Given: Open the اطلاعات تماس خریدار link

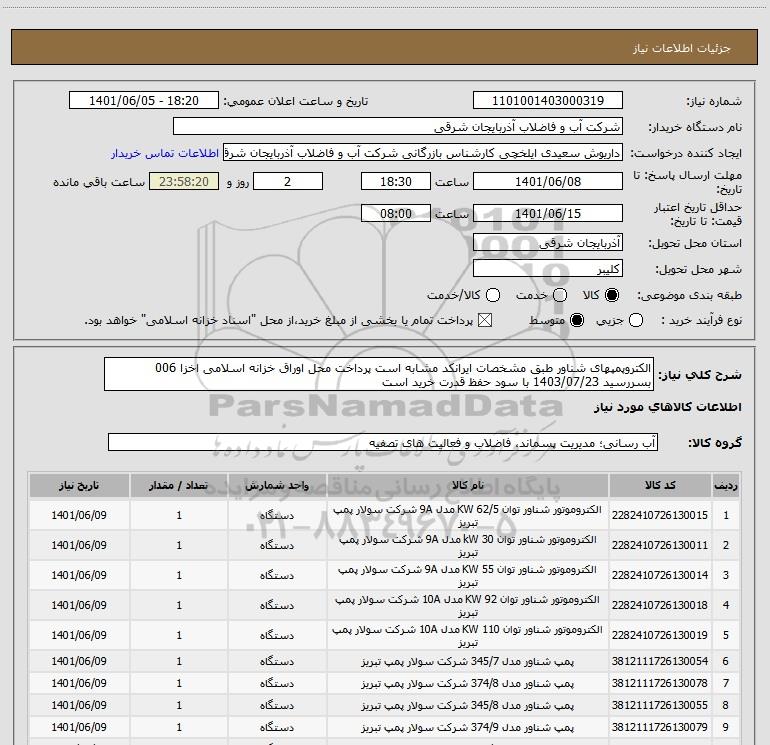Looking at the screenshot, I should pyautogui.click(x=165, y=153).
